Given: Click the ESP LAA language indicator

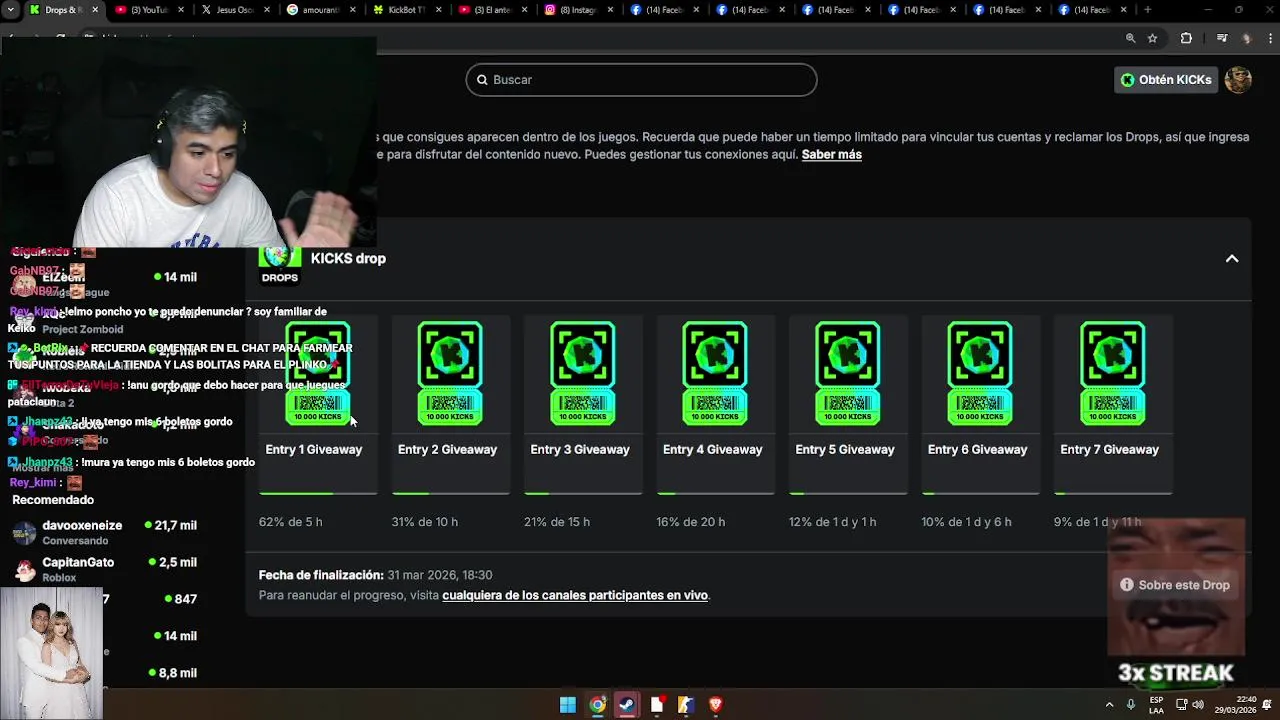Looking at the screenshot, I should point(1156,704).
